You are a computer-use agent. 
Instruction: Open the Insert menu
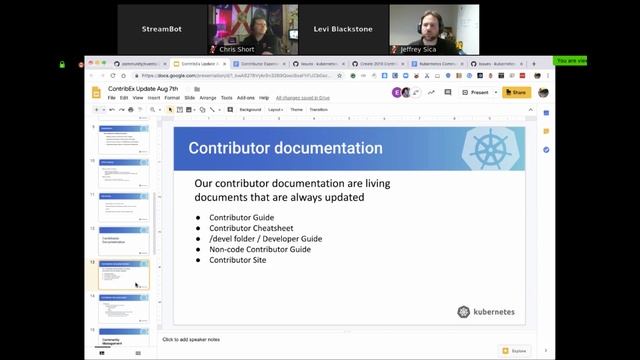154,98
